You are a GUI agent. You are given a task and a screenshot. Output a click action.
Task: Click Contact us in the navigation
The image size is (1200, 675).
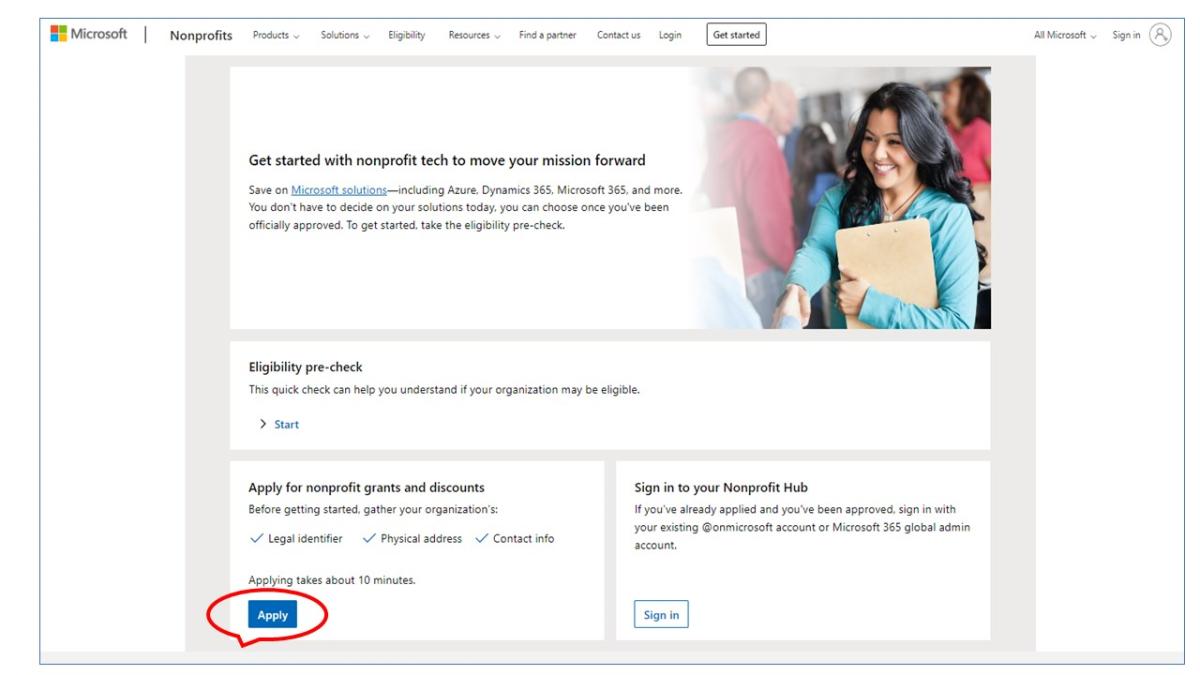point(618,33)
